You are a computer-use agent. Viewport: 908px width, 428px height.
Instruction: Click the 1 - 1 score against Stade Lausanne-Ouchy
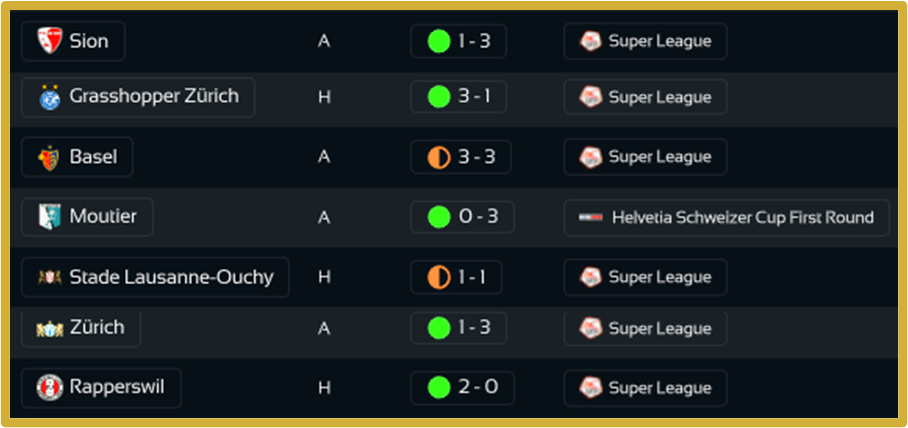click(456, 277)
